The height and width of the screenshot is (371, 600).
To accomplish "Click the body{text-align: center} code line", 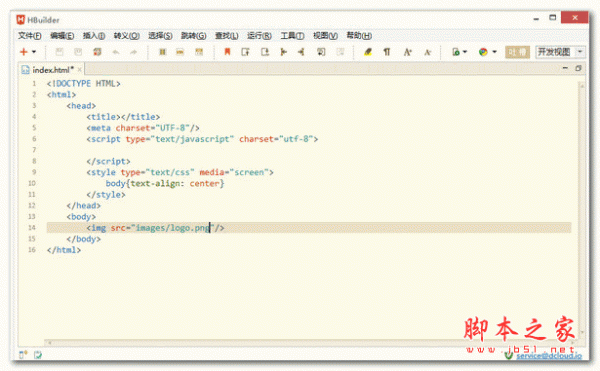I will point(165,184).
